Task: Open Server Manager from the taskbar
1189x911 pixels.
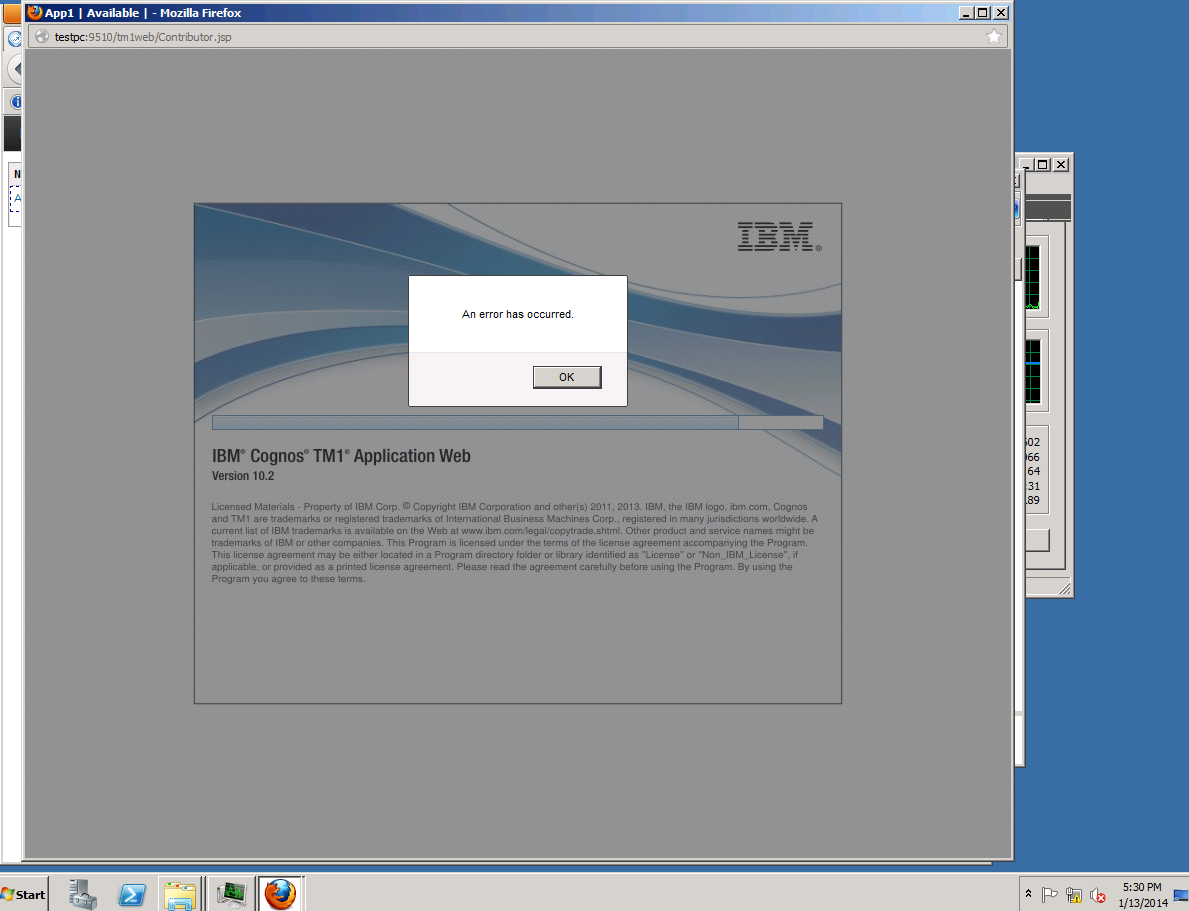Action: coord(83,894)
